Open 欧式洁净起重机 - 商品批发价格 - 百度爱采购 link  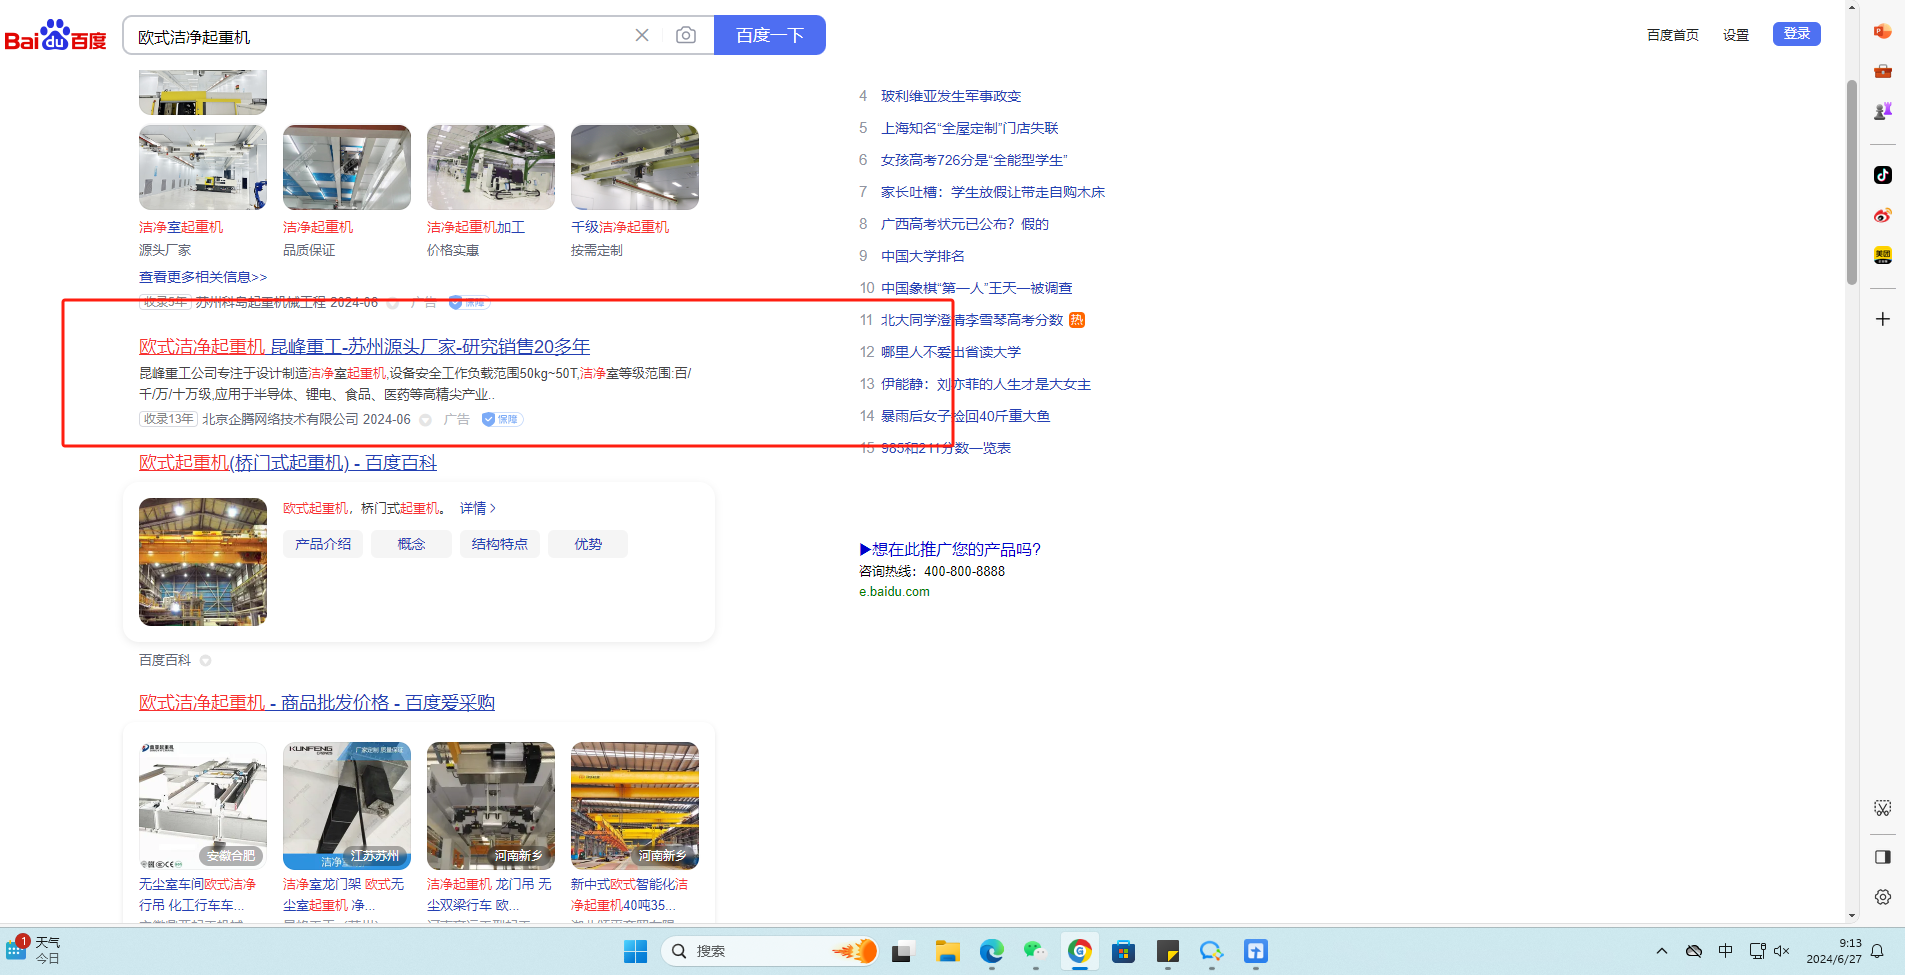coord(317,703)
